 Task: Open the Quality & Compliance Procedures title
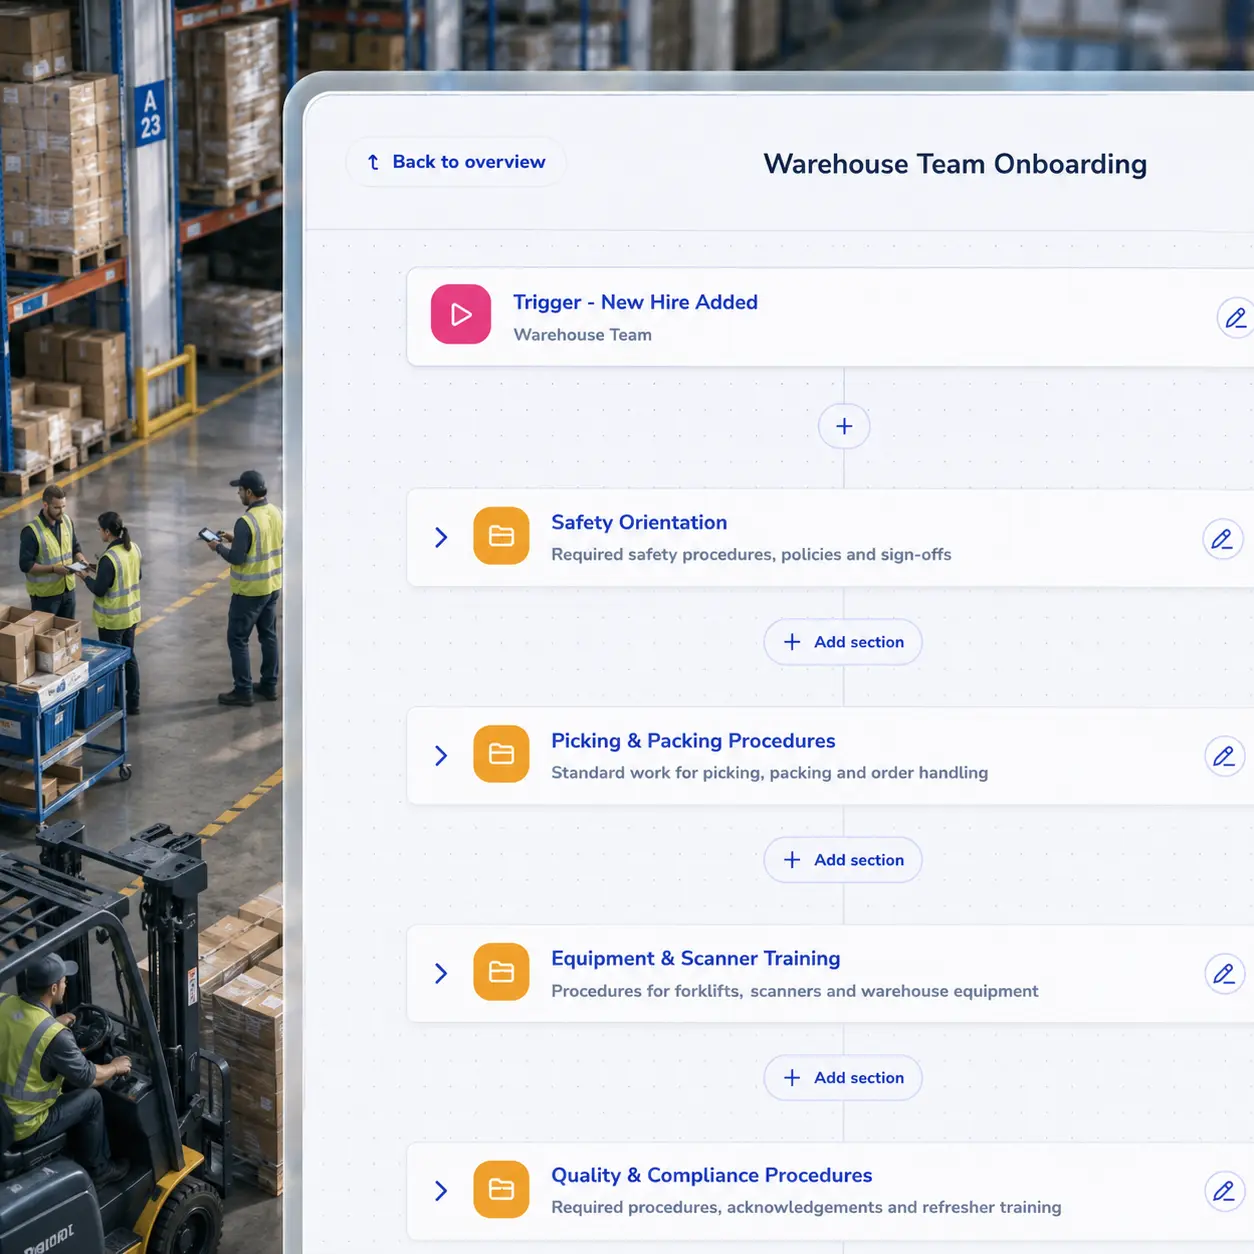point(711,1175)
